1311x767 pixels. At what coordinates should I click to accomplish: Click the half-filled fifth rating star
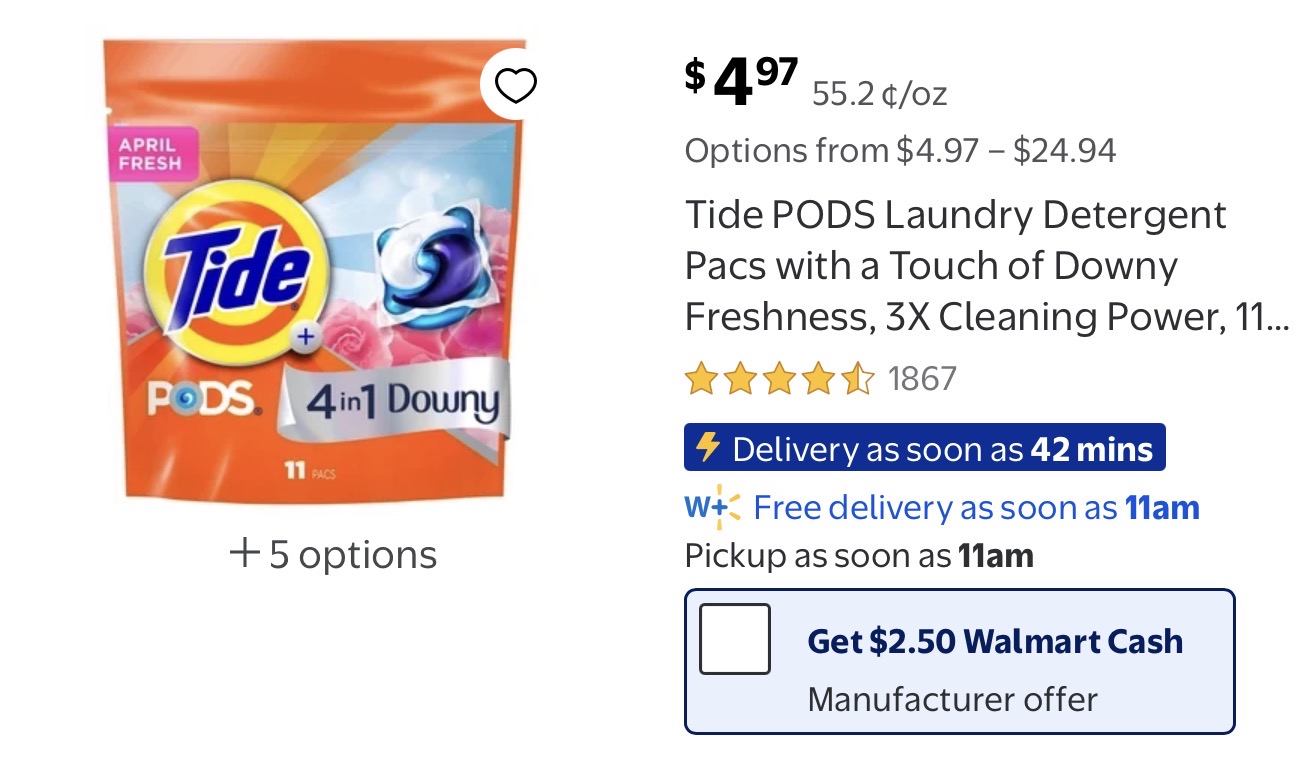tap(858, 380)
